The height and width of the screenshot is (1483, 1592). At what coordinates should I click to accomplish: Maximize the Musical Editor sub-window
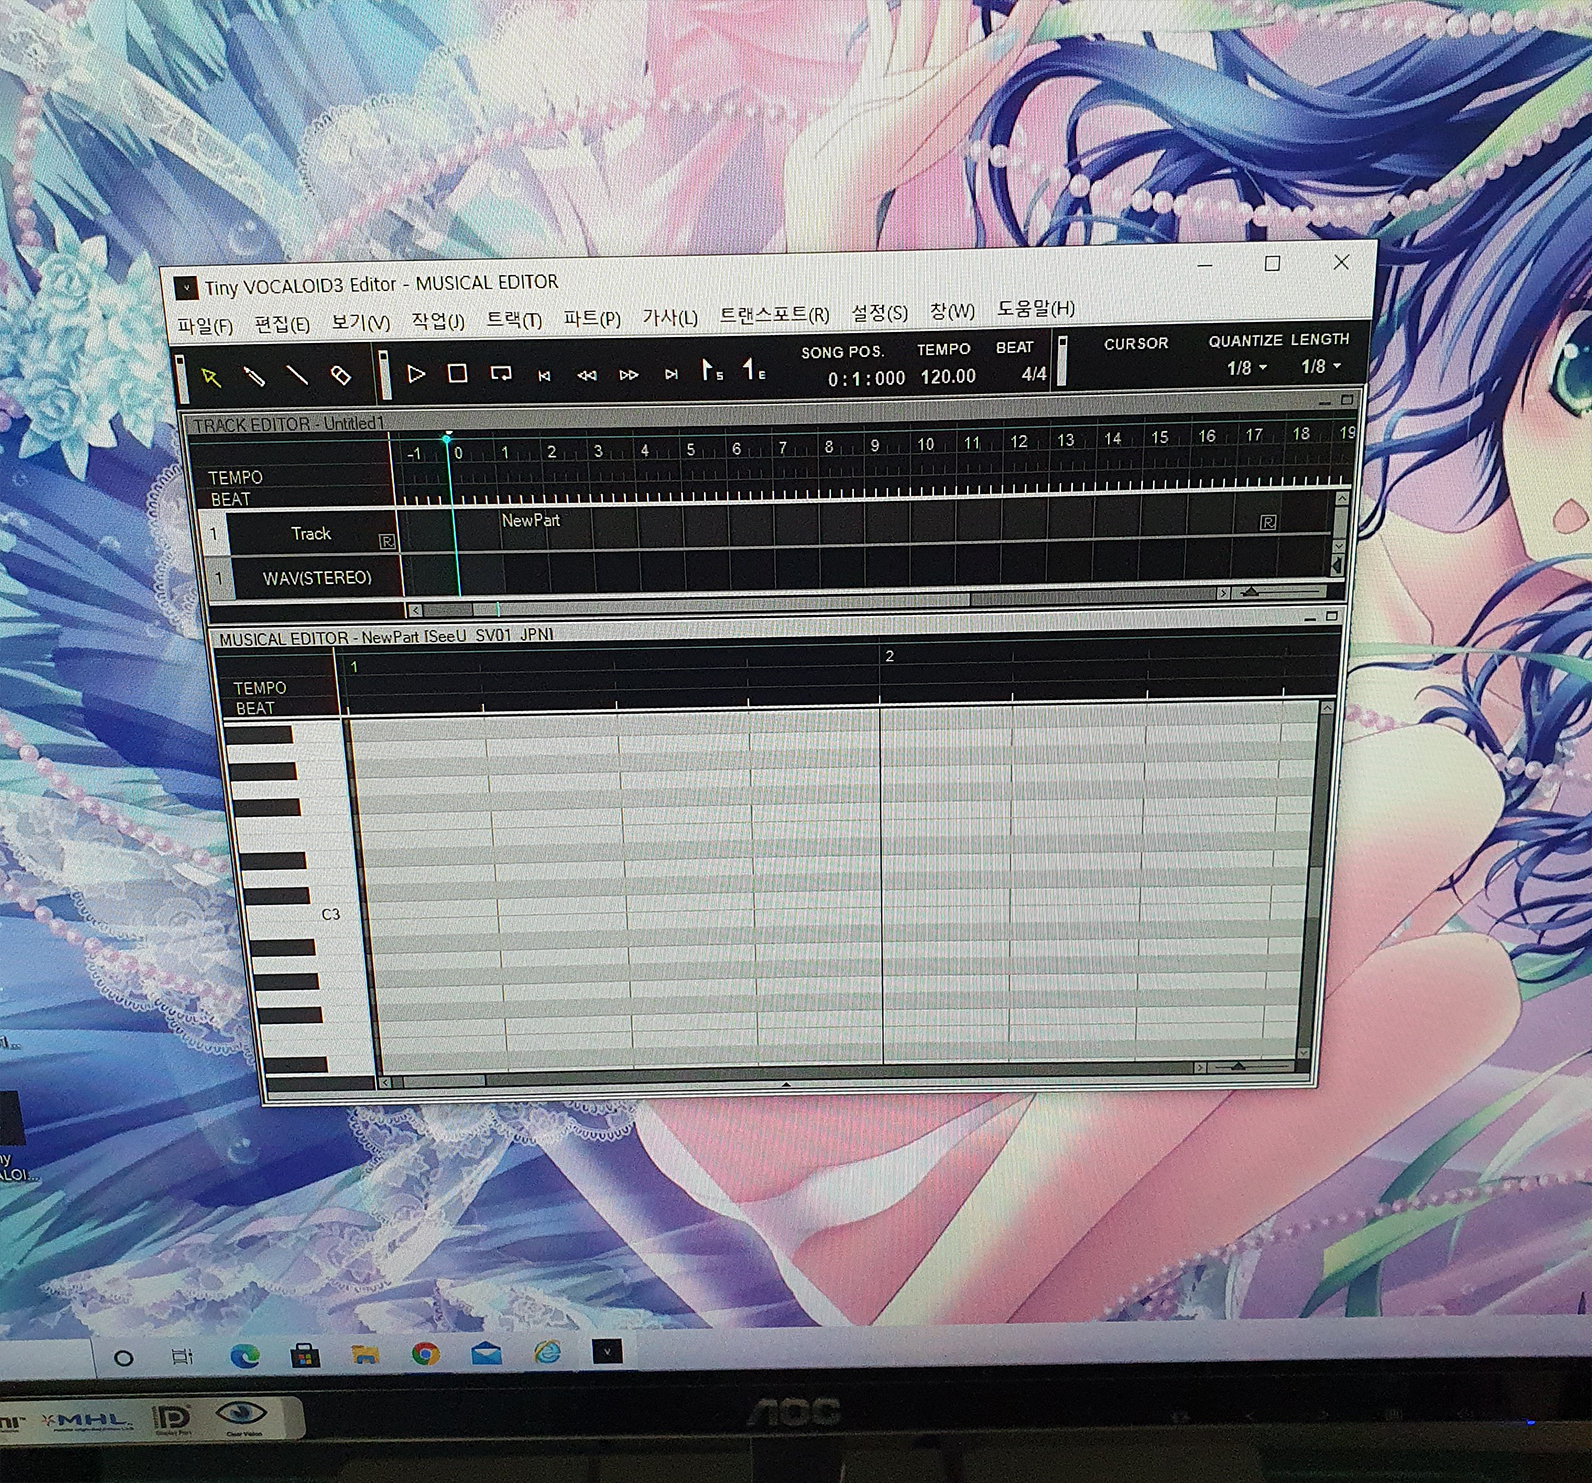(x=1332, y=617)
